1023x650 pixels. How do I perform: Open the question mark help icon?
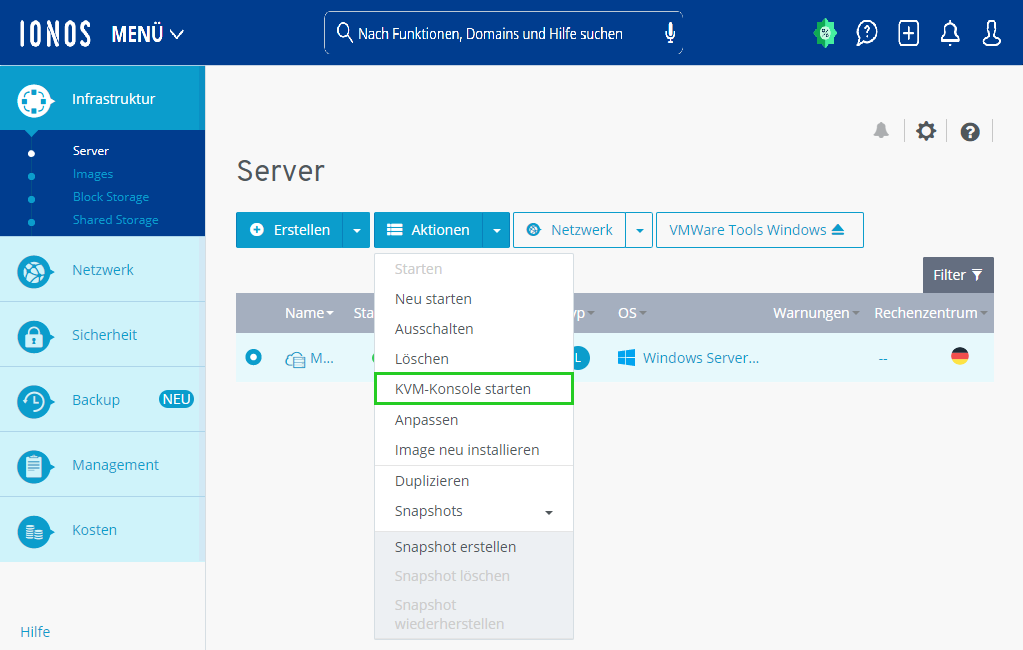click(970, 132)
